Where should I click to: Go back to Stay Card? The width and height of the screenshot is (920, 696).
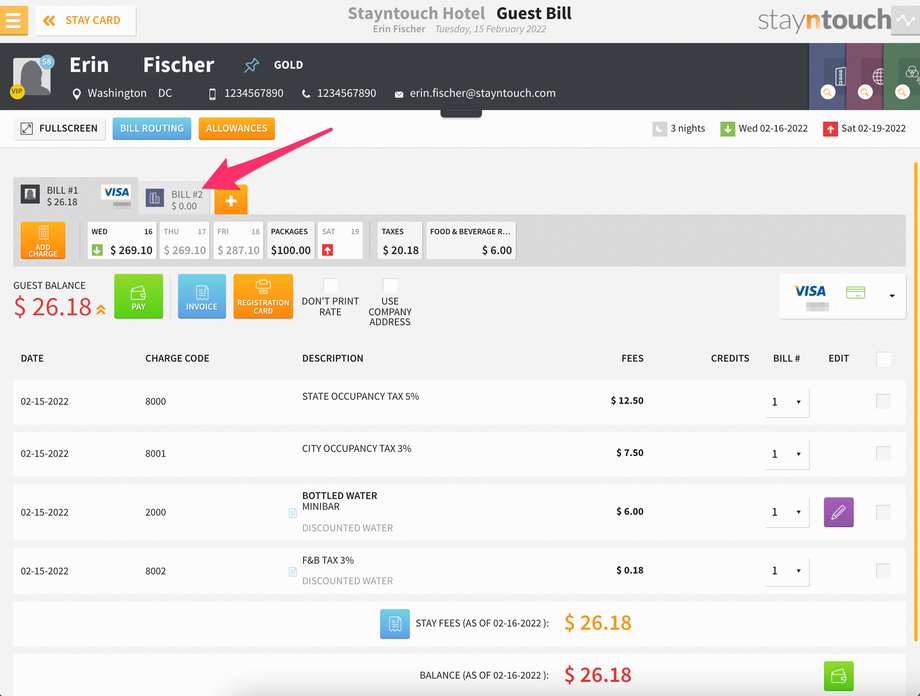(86, 21)
